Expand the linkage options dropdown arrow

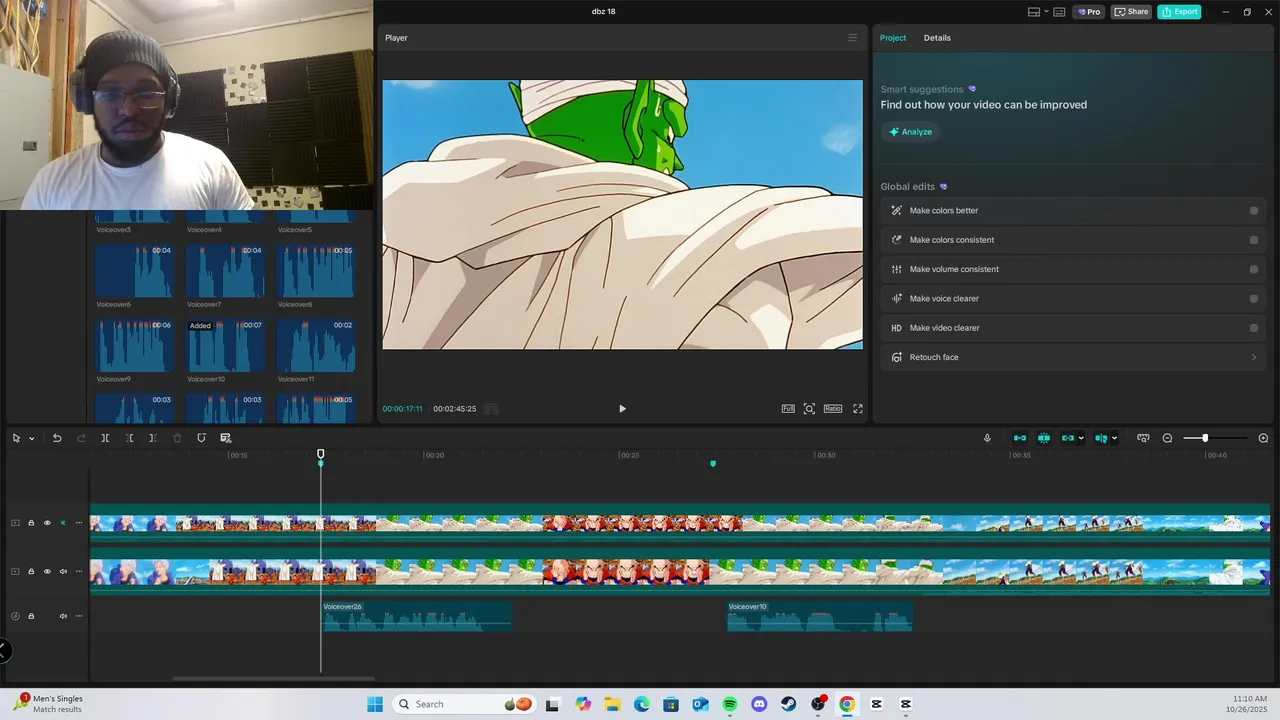point(1081,438)
